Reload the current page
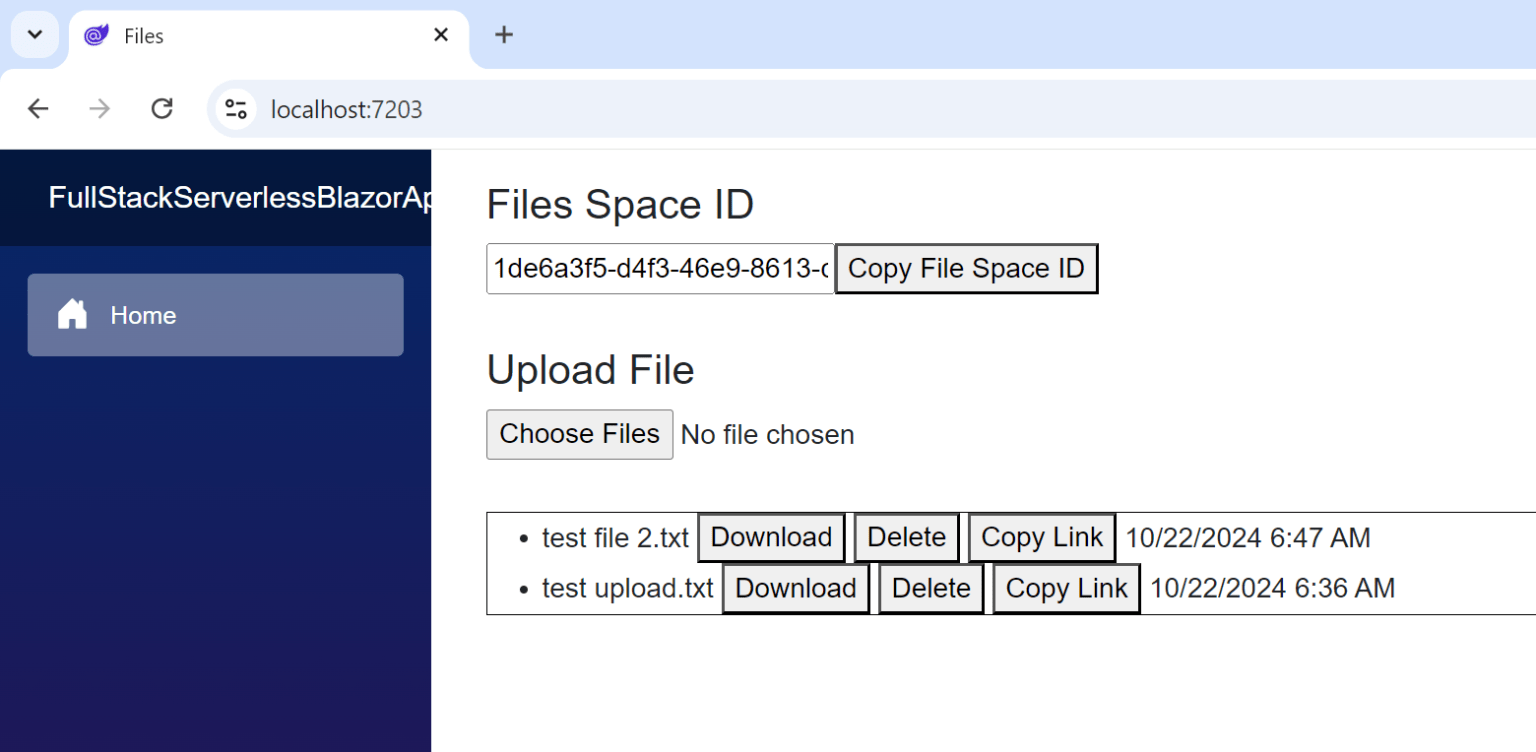 [x=161, y=108]
